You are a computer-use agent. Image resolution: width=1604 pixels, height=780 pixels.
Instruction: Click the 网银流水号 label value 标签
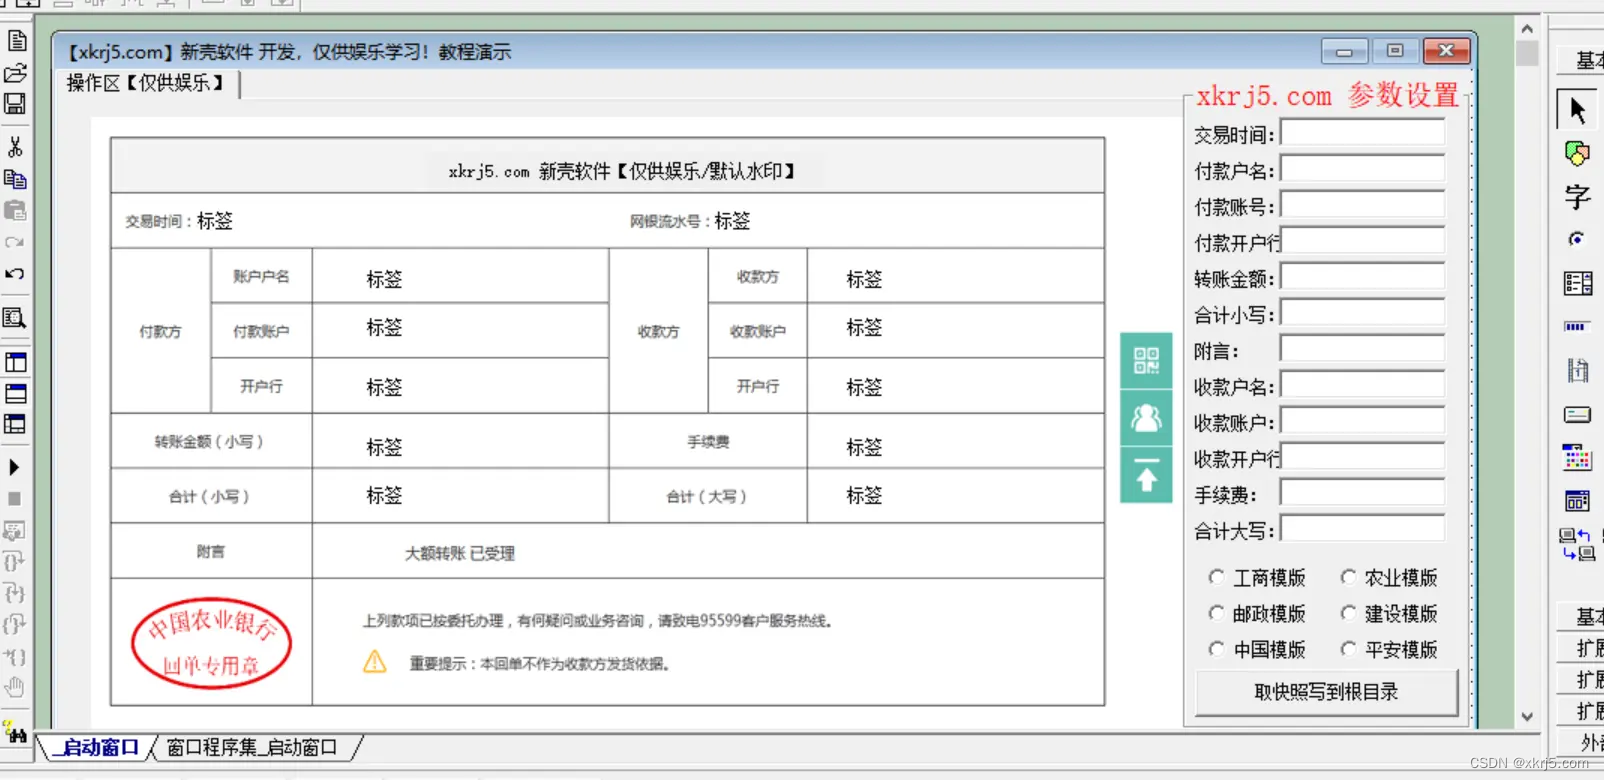(x=732, y=221)
